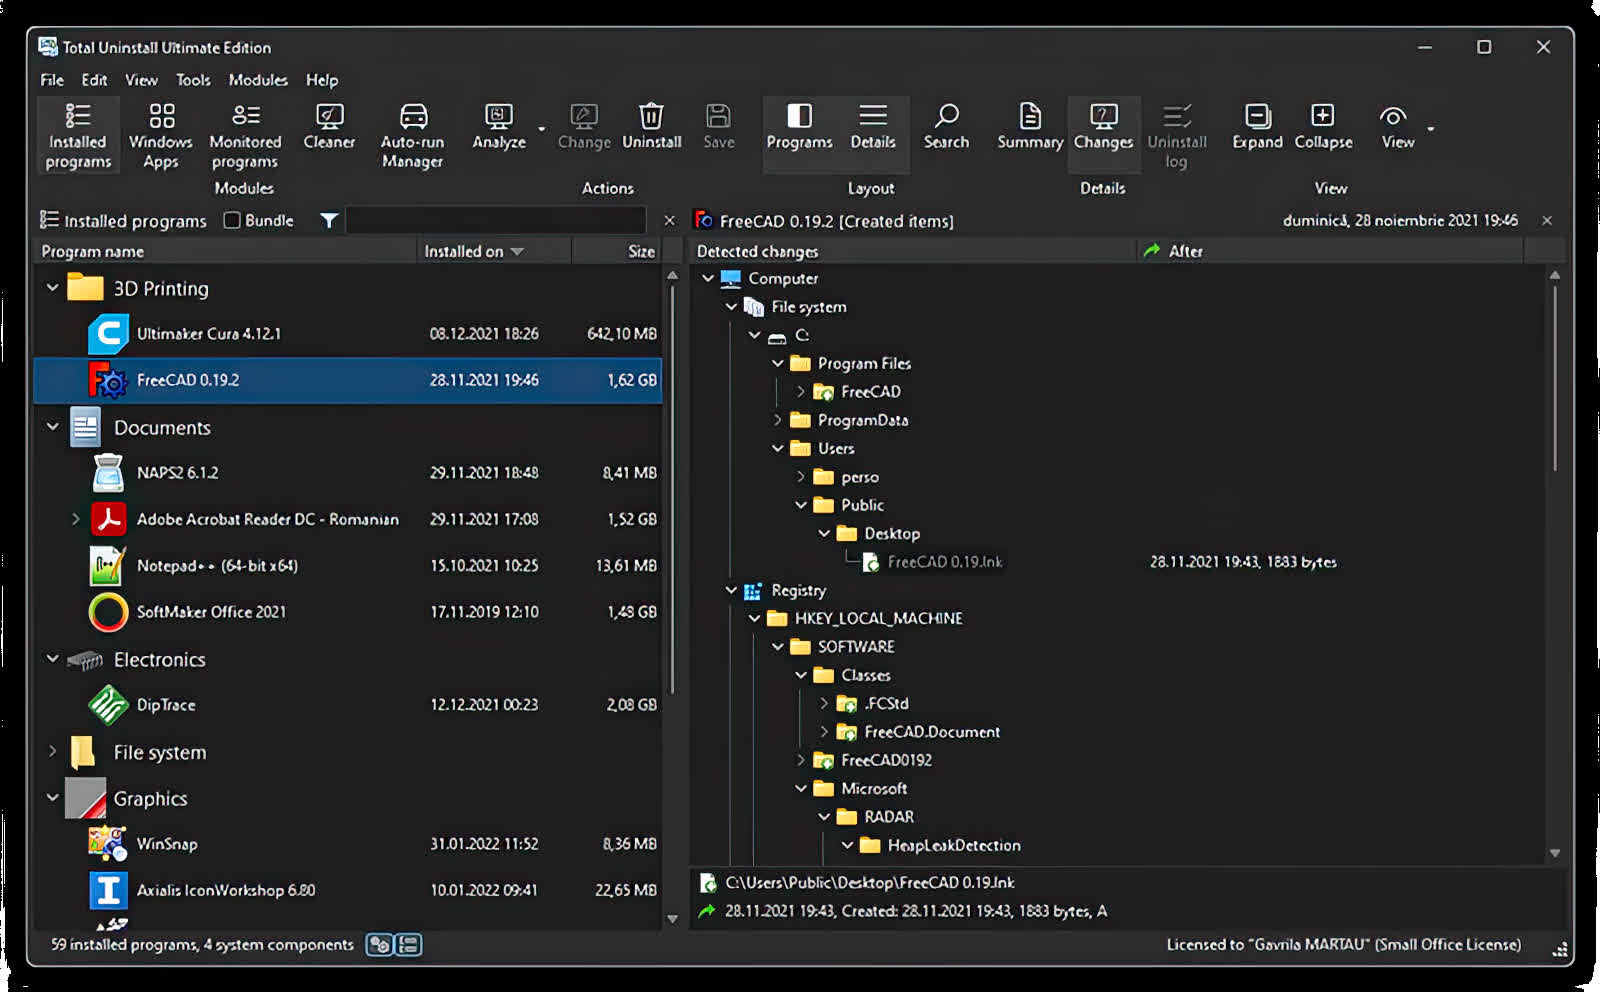Click first status bar view toggle icon
Viewport: 1600px width, 992px height.
(x=379, y=945)
